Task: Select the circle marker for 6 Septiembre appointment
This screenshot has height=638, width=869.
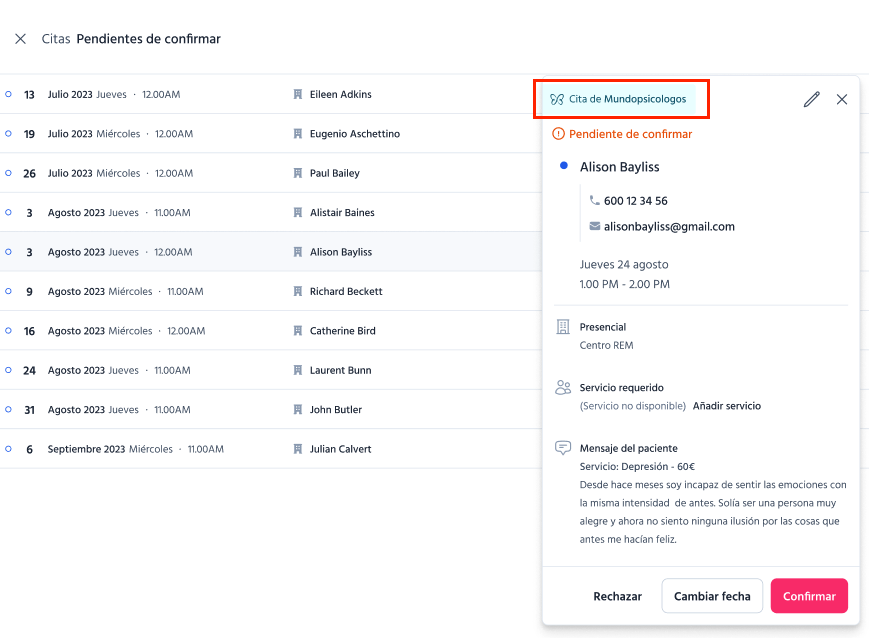Action: click(8, 449)
